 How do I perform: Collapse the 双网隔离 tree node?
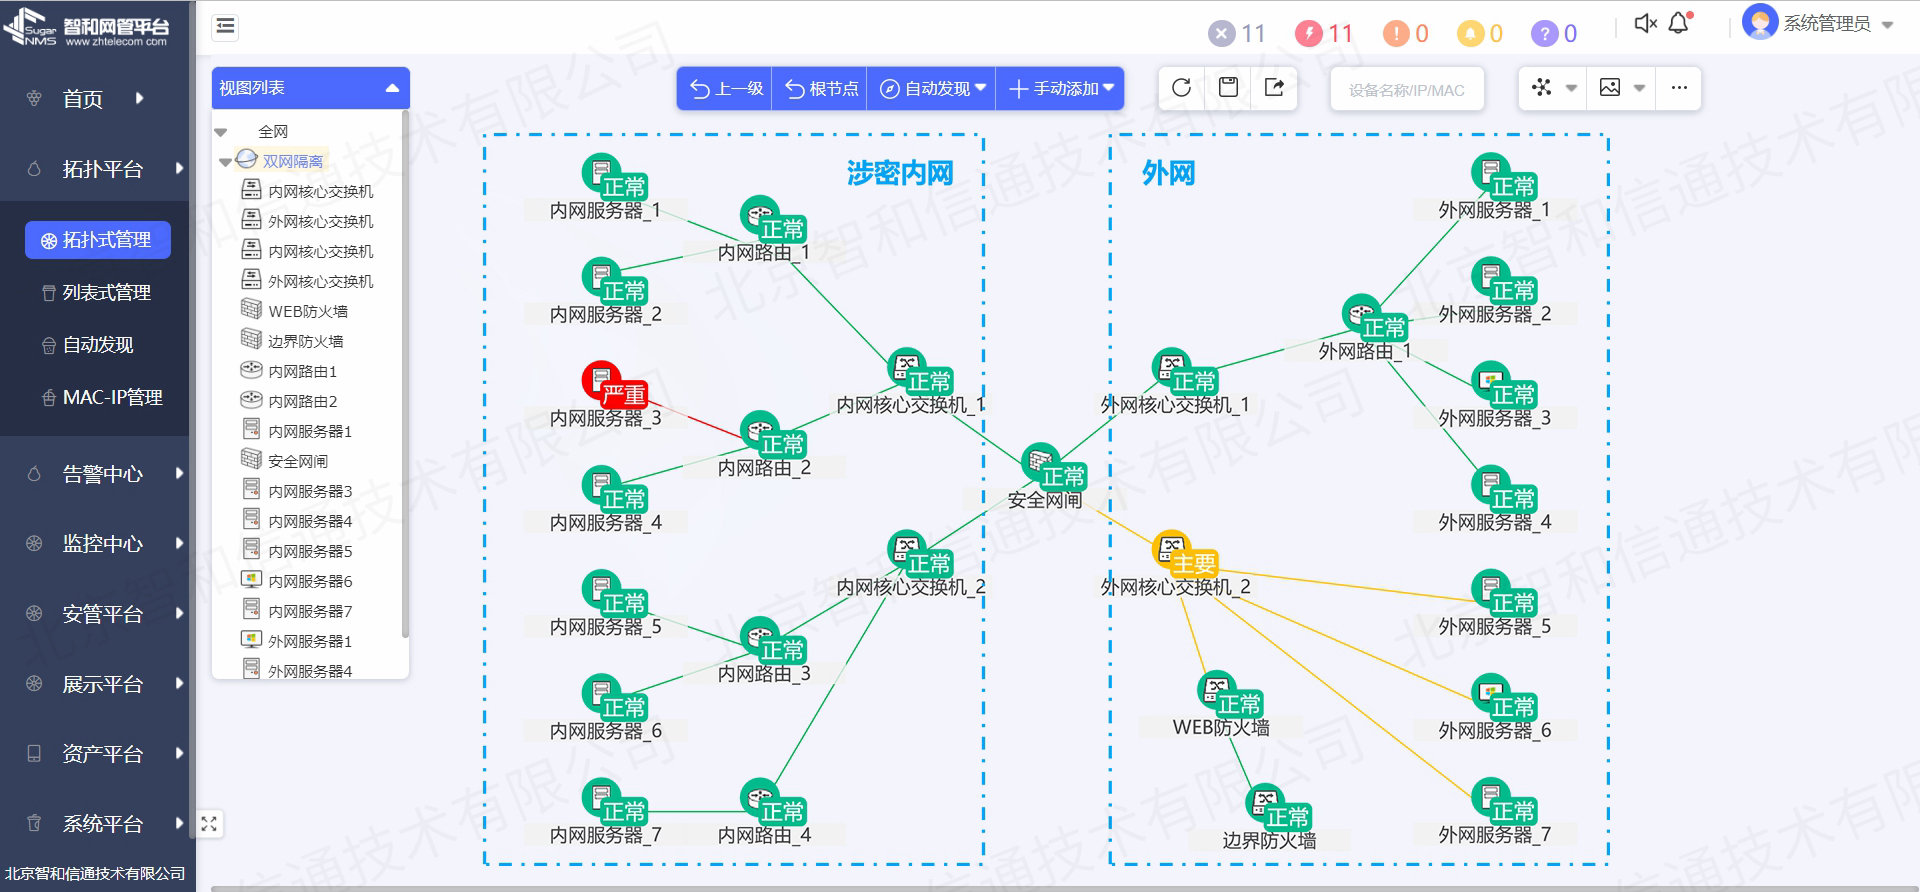225,162
